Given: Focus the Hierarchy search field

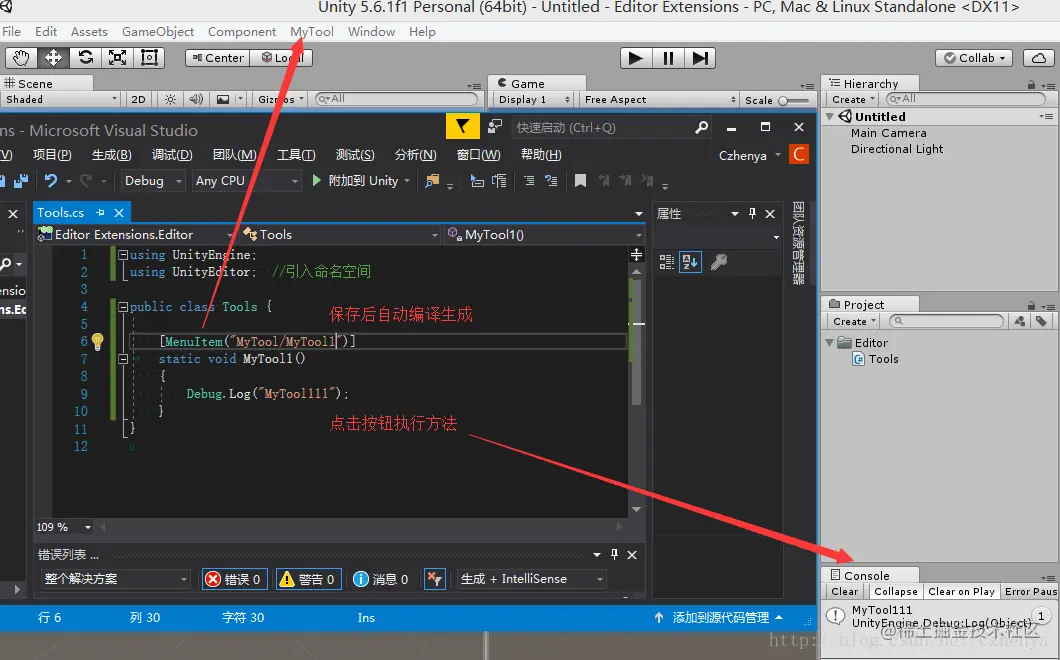Looking at the screenshot, I should [x=965, y=99].
